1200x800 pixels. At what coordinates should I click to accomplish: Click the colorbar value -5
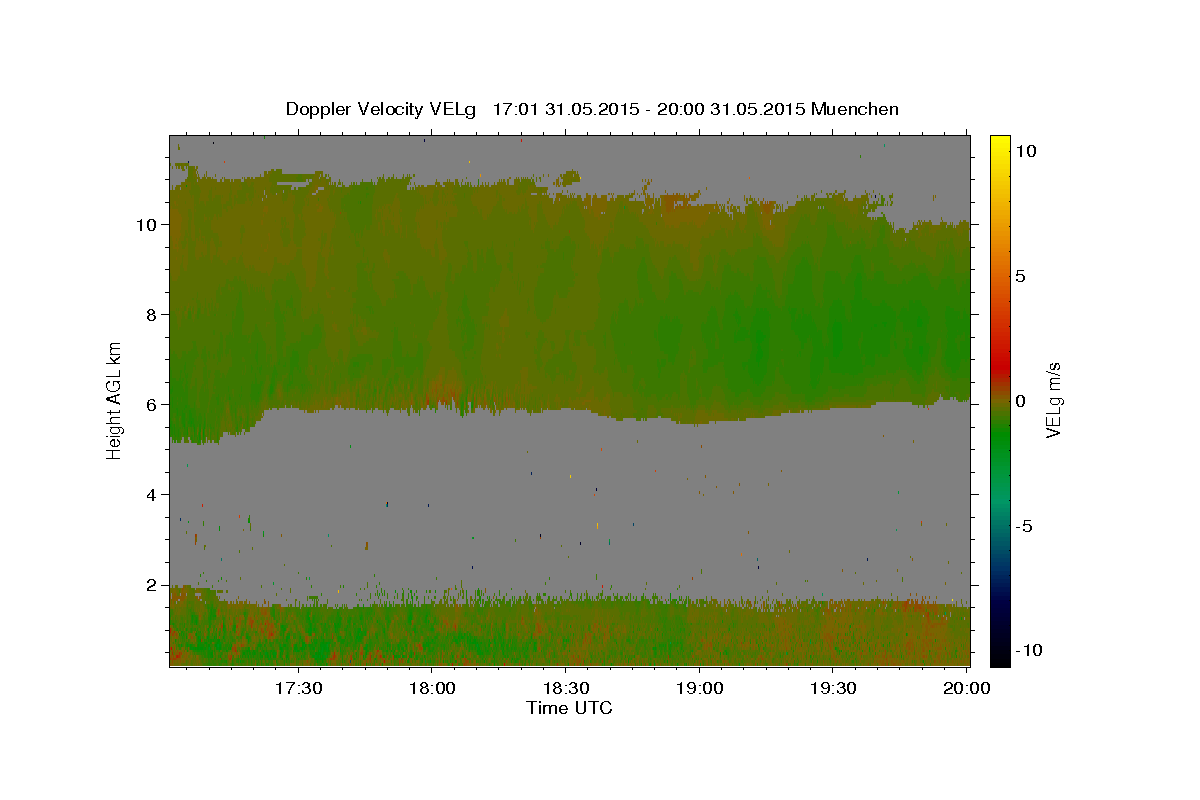(1023, 526)
